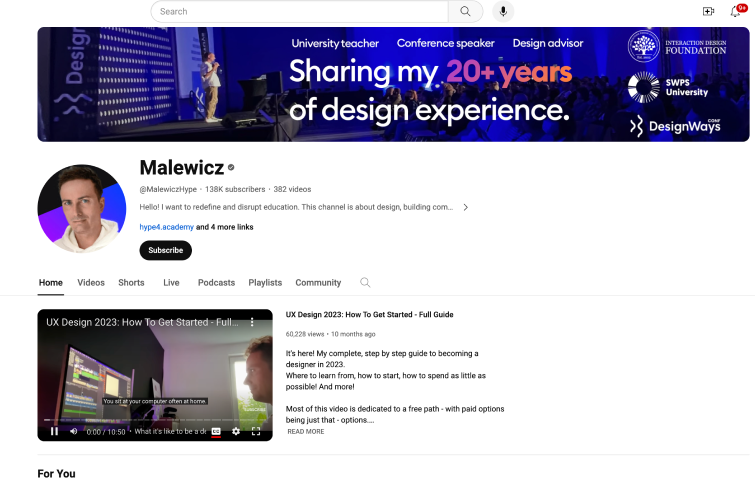Mute the video with the speaker icon
The image size is (755, 488).
[74, 431]
